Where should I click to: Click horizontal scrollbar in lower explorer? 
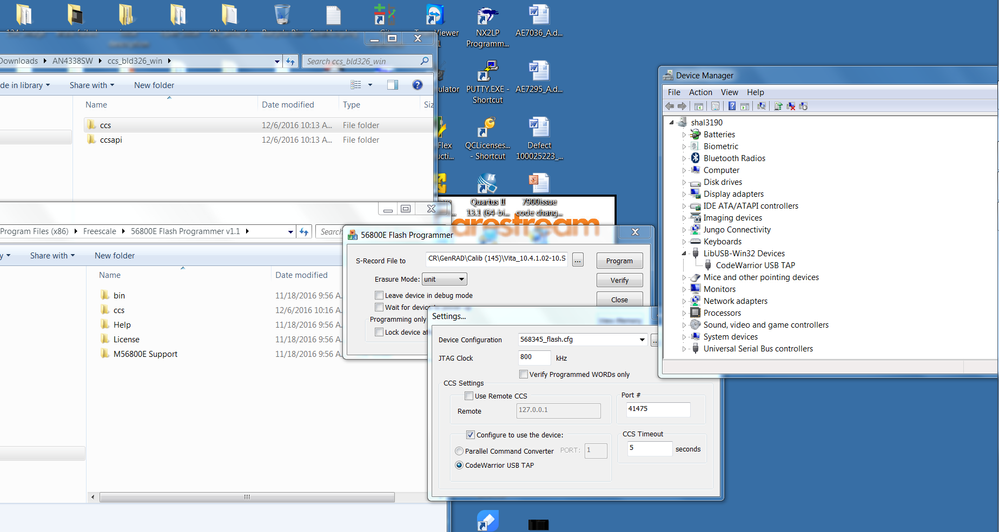coord(246,497)
